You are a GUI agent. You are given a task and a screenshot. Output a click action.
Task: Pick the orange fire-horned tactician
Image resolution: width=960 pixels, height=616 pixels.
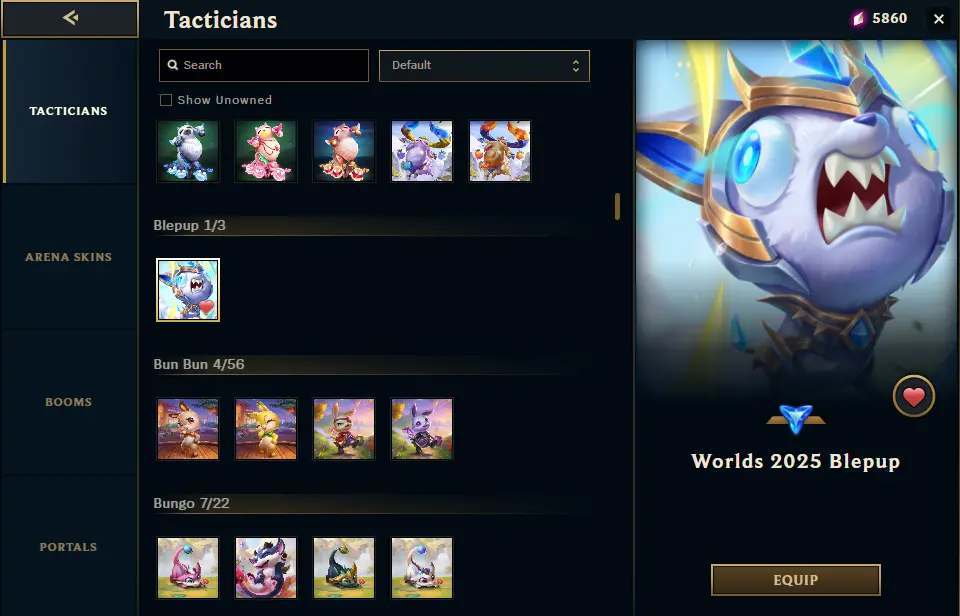tap(500, 151)
